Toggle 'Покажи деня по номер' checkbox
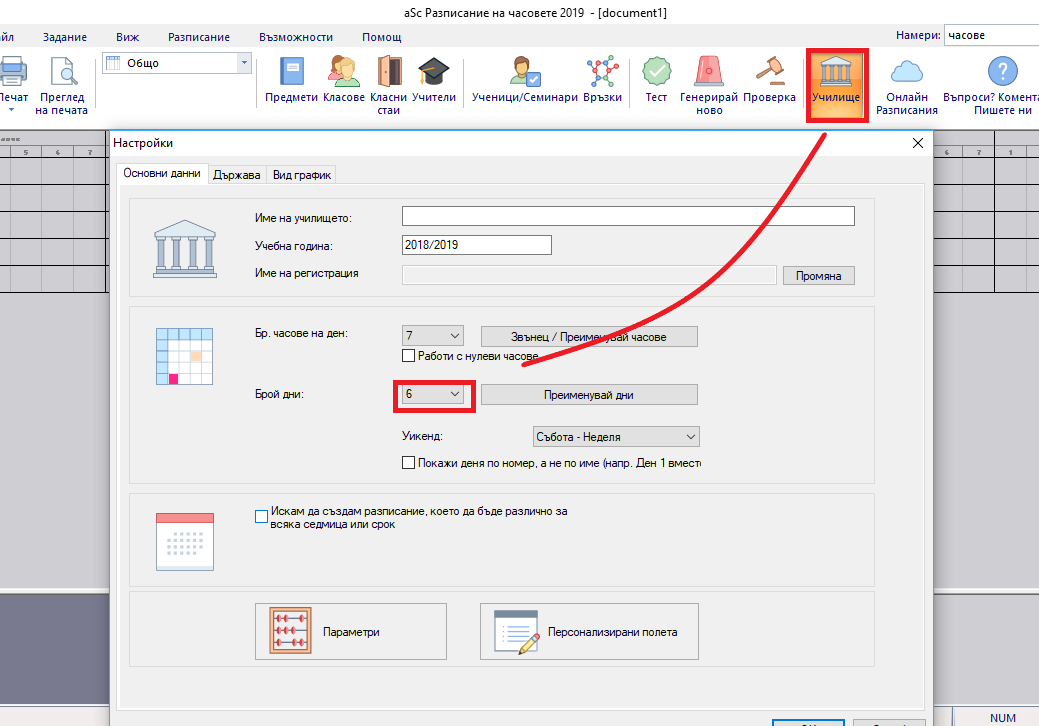This screenshot has height=726, width=1039. point(408,463)
